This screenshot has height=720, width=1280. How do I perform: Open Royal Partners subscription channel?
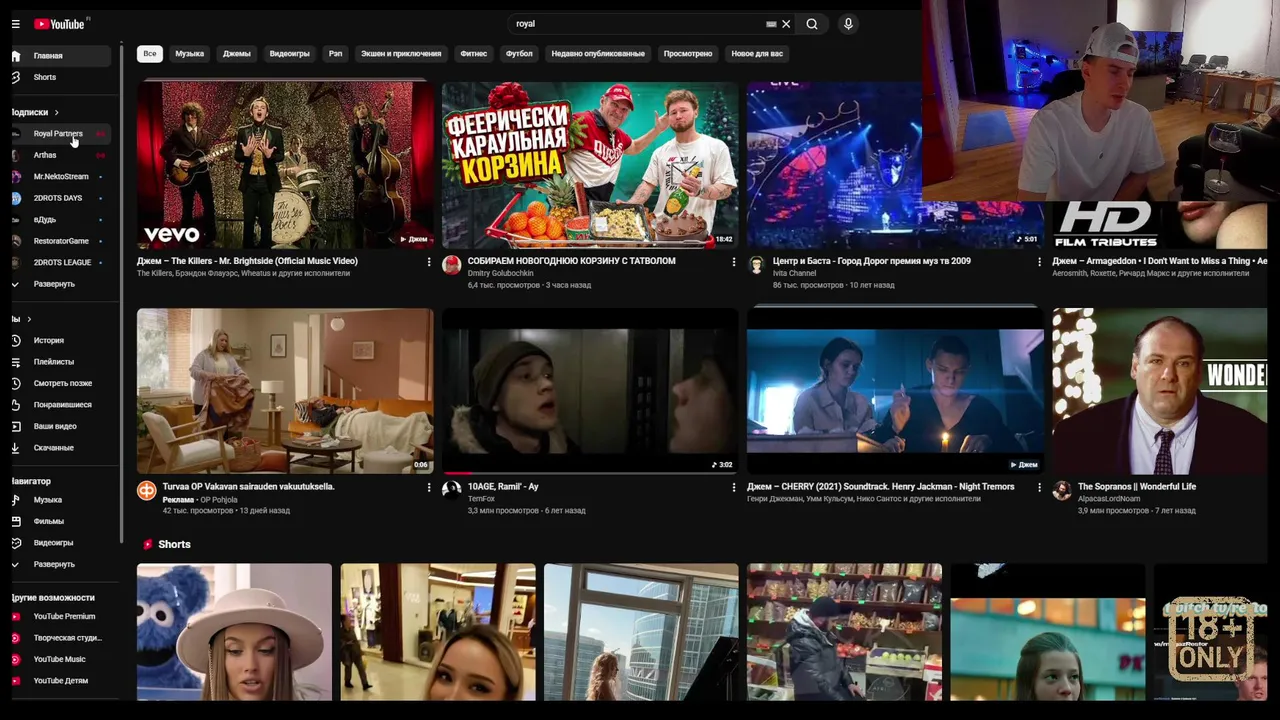tap(60, 134)
